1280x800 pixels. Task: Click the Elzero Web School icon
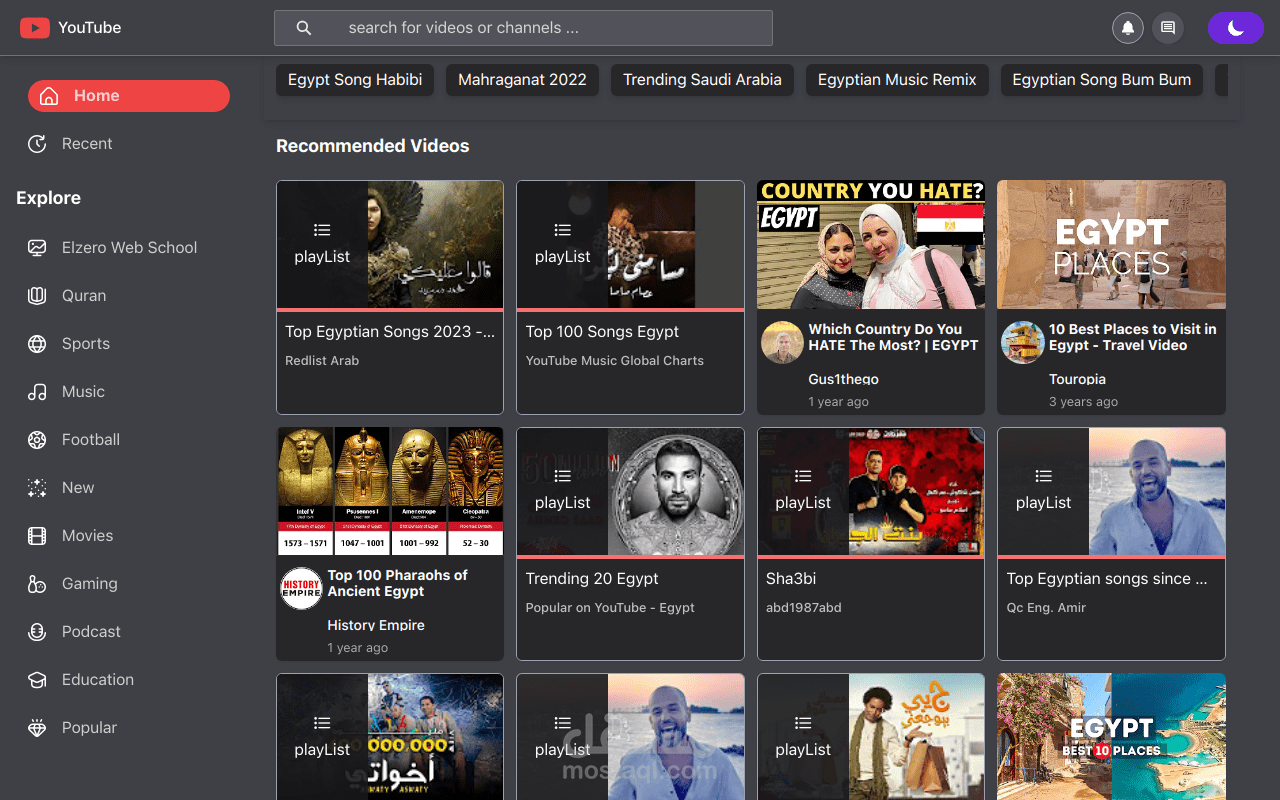[x=37, y=248]
